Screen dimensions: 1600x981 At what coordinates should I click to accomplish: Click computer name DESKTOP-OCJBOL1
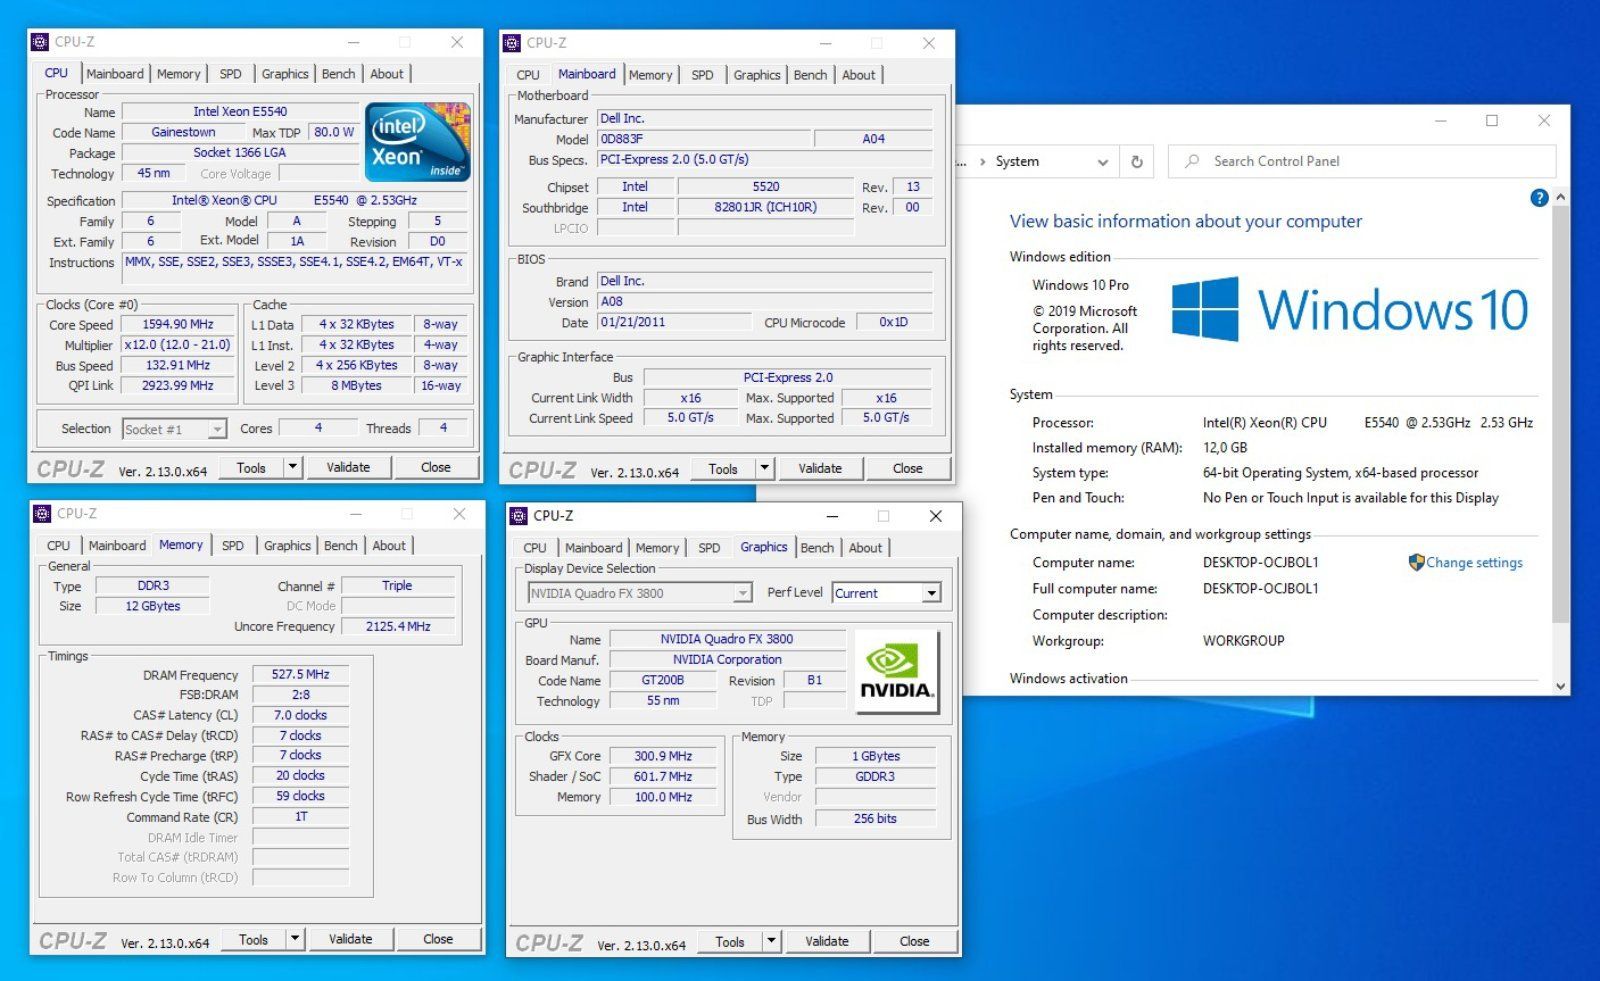(x=1260, y=562)
